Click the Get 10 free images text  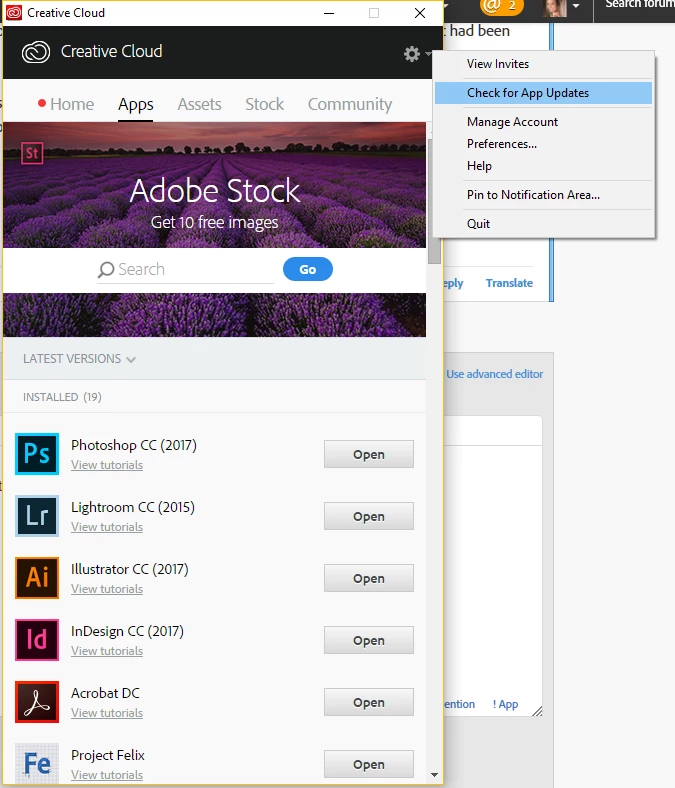click(x=215, y=222)
